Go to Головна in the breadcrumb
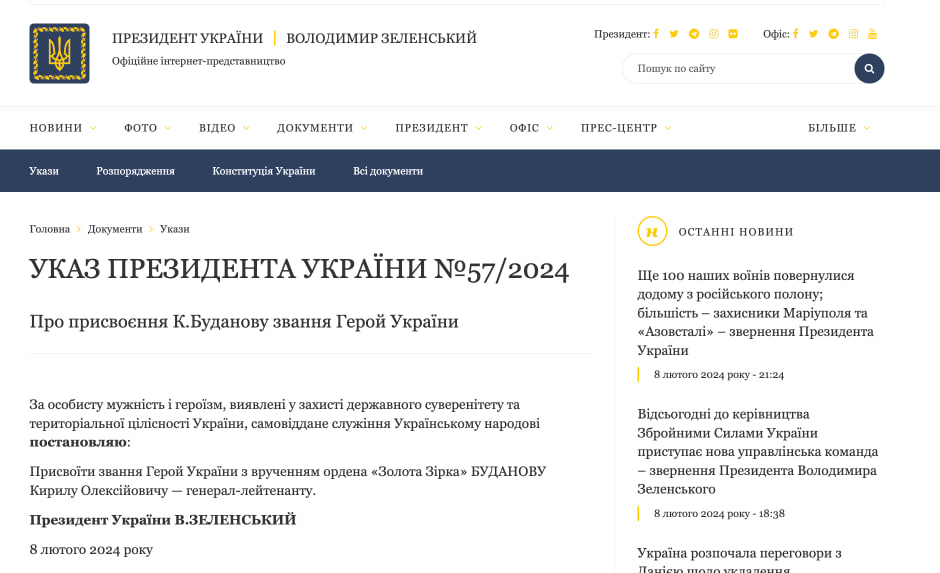 (x=50, y=229)
